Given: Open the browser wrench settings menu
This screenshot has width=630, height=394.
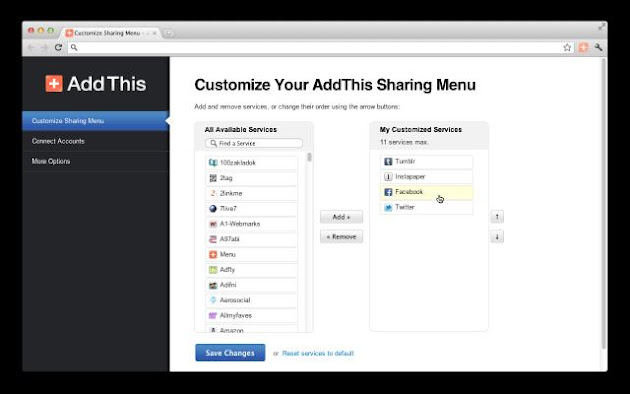Looking at the screenshot, I should [599, 47].
